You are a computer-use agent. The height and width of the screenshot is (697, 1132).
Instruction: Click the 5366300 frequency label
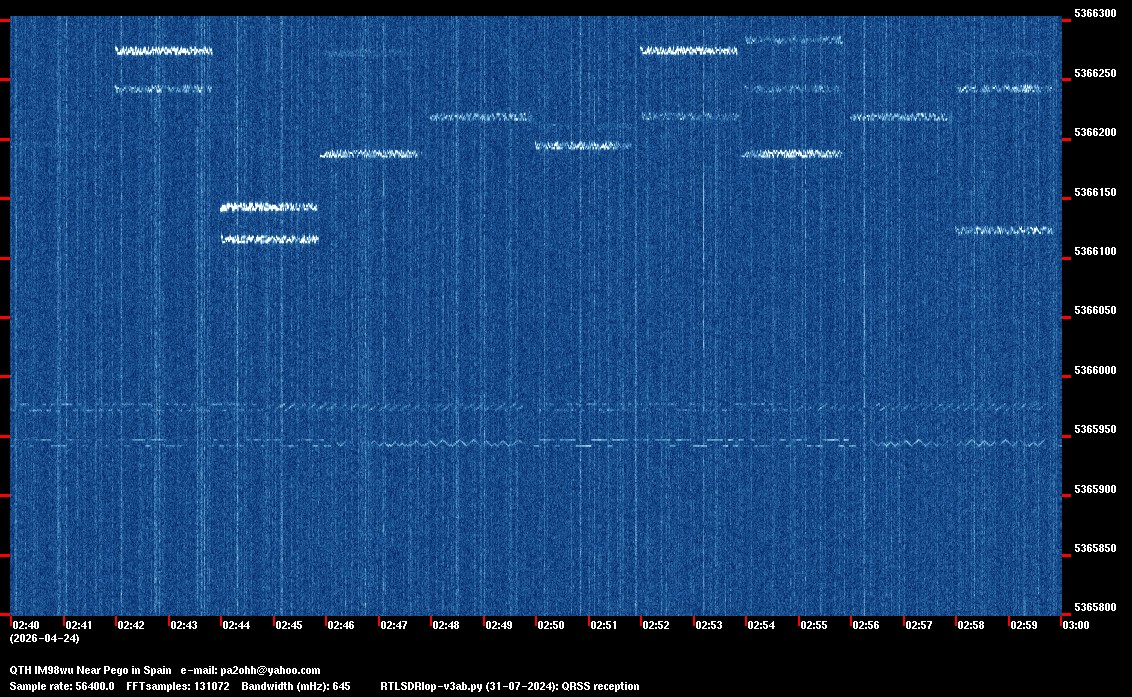point(1094,14)
